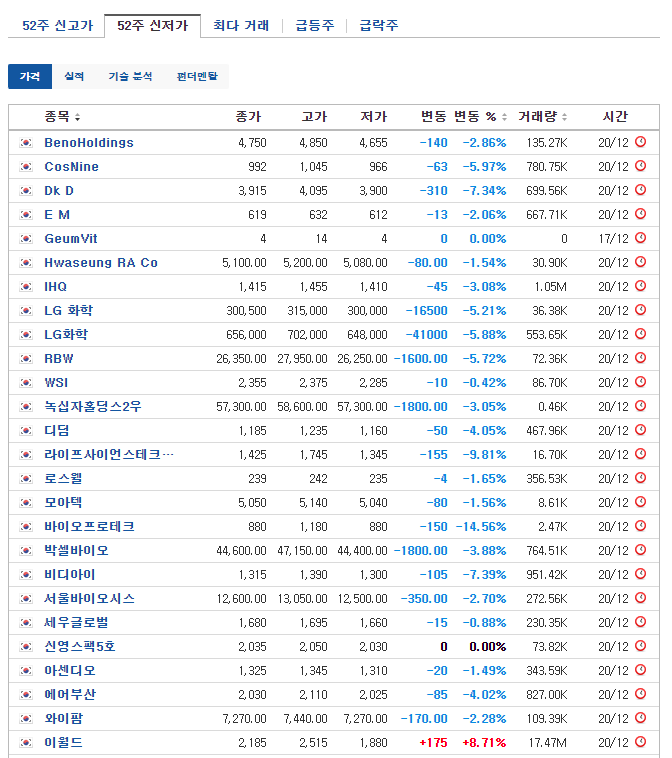Open the 에어부산 stock link
Screen dimensions: 672x758
click(70, 695)
